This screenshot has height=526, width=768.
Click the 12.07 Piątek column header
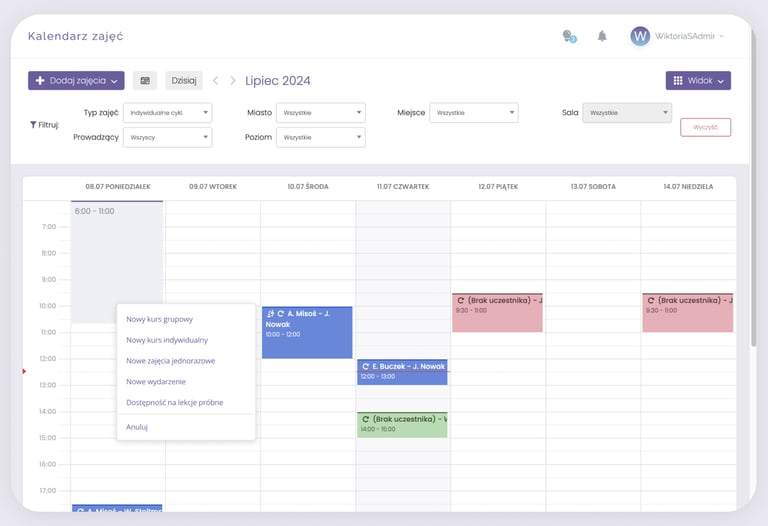(498, 187)
